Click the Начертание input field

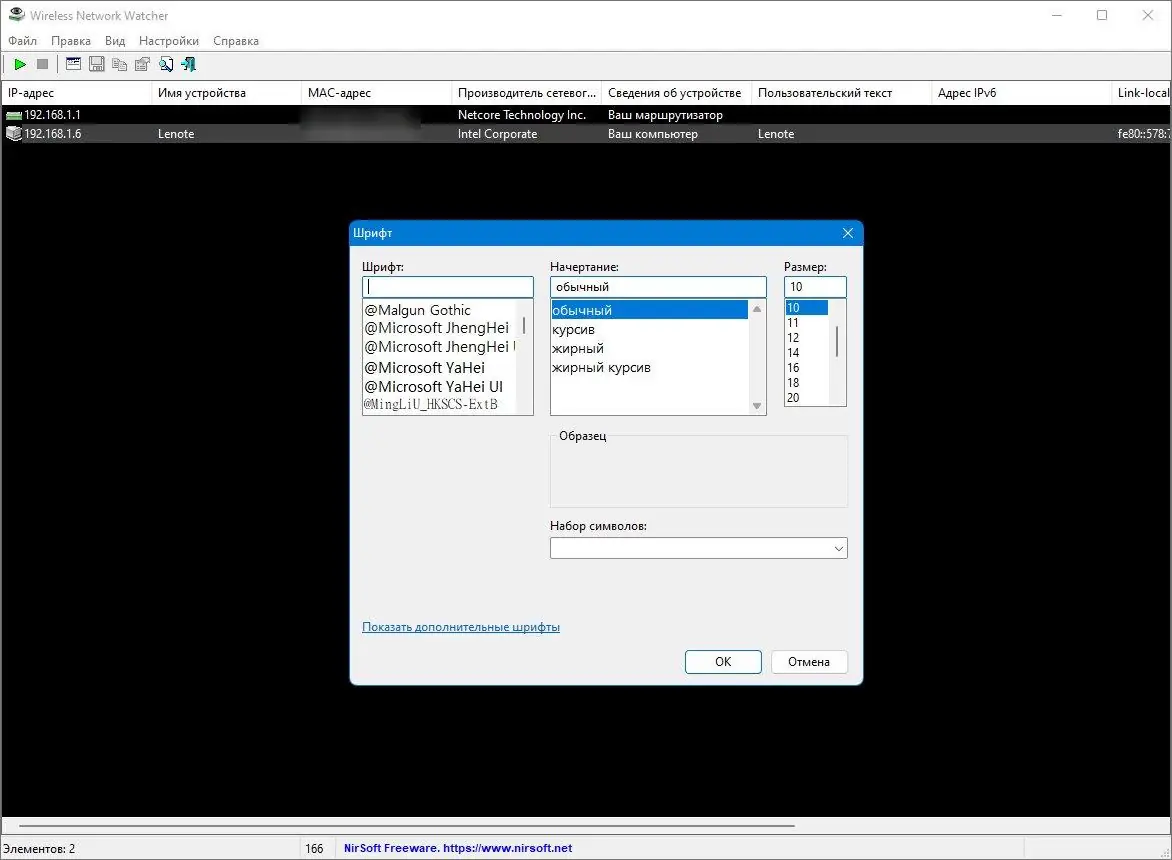(x=658, y=287)
